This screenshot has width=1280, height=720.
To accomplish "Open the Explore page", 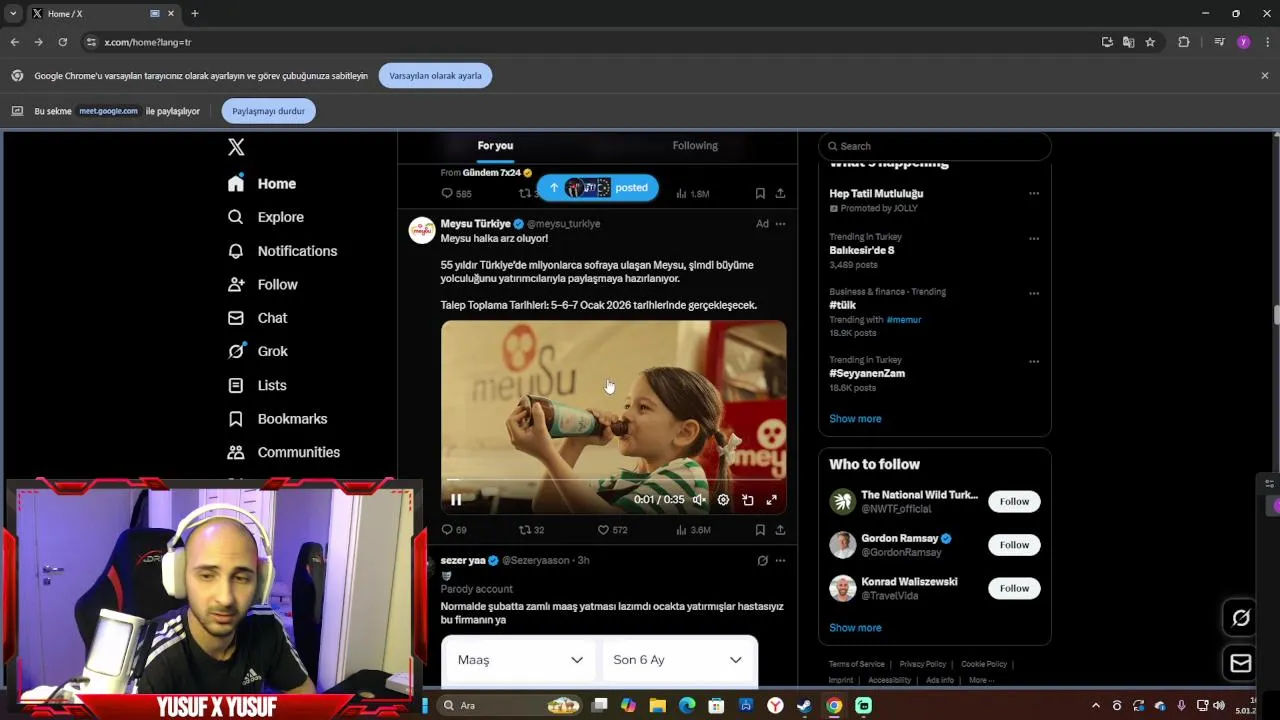I will (265, 217).
